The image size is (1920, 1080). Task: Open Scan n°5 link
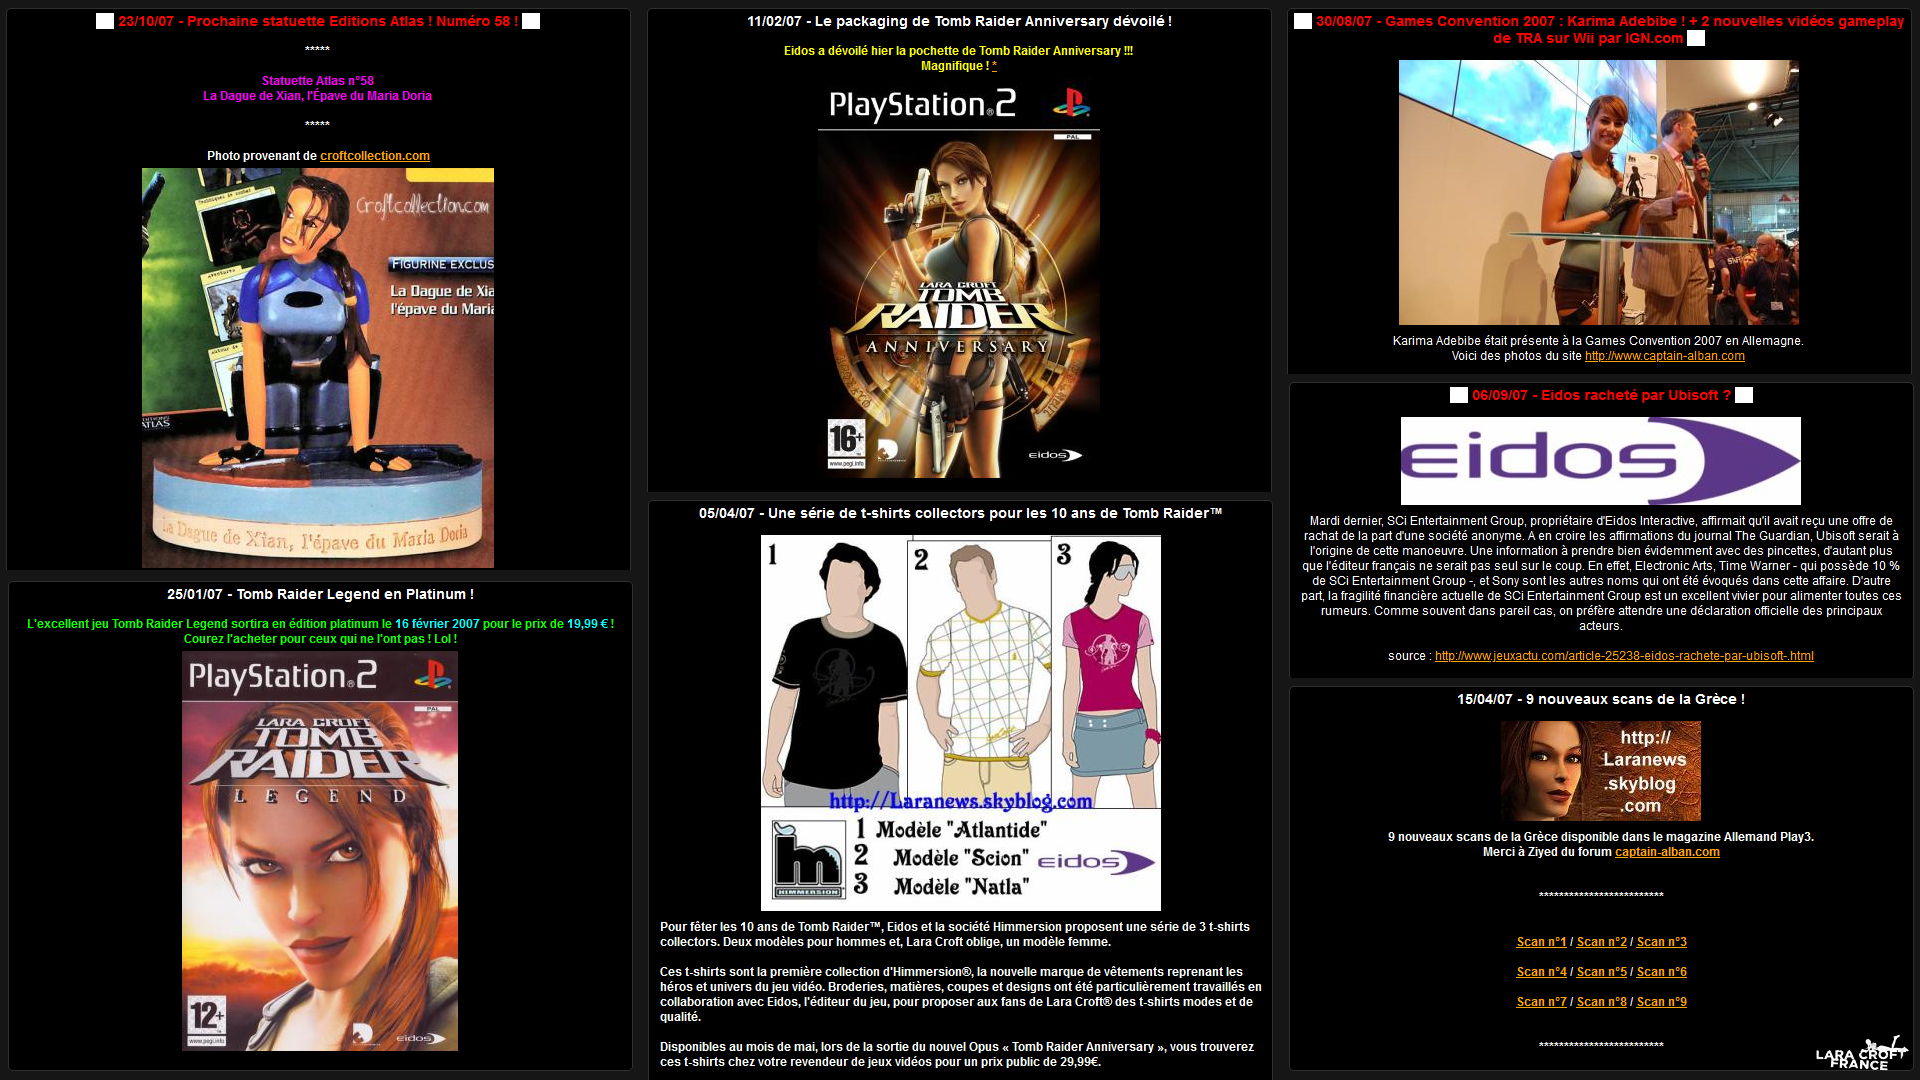pyautogui.click(x=1601, y=972)
